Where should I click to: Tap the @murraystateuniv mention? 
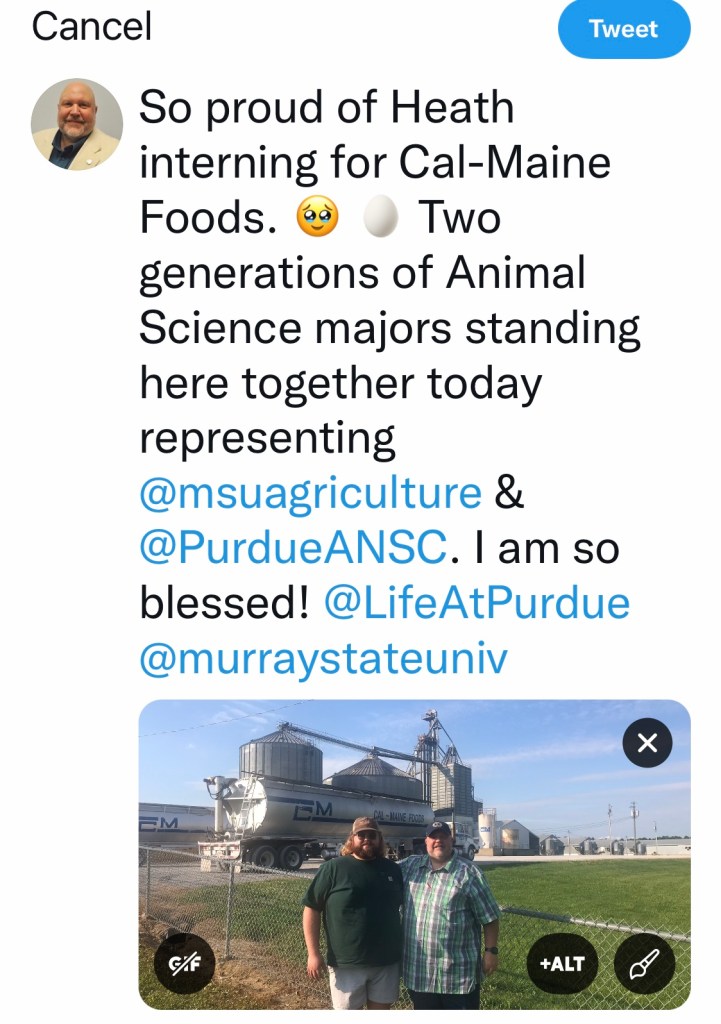pyautogui.click(x=323, y=658)
